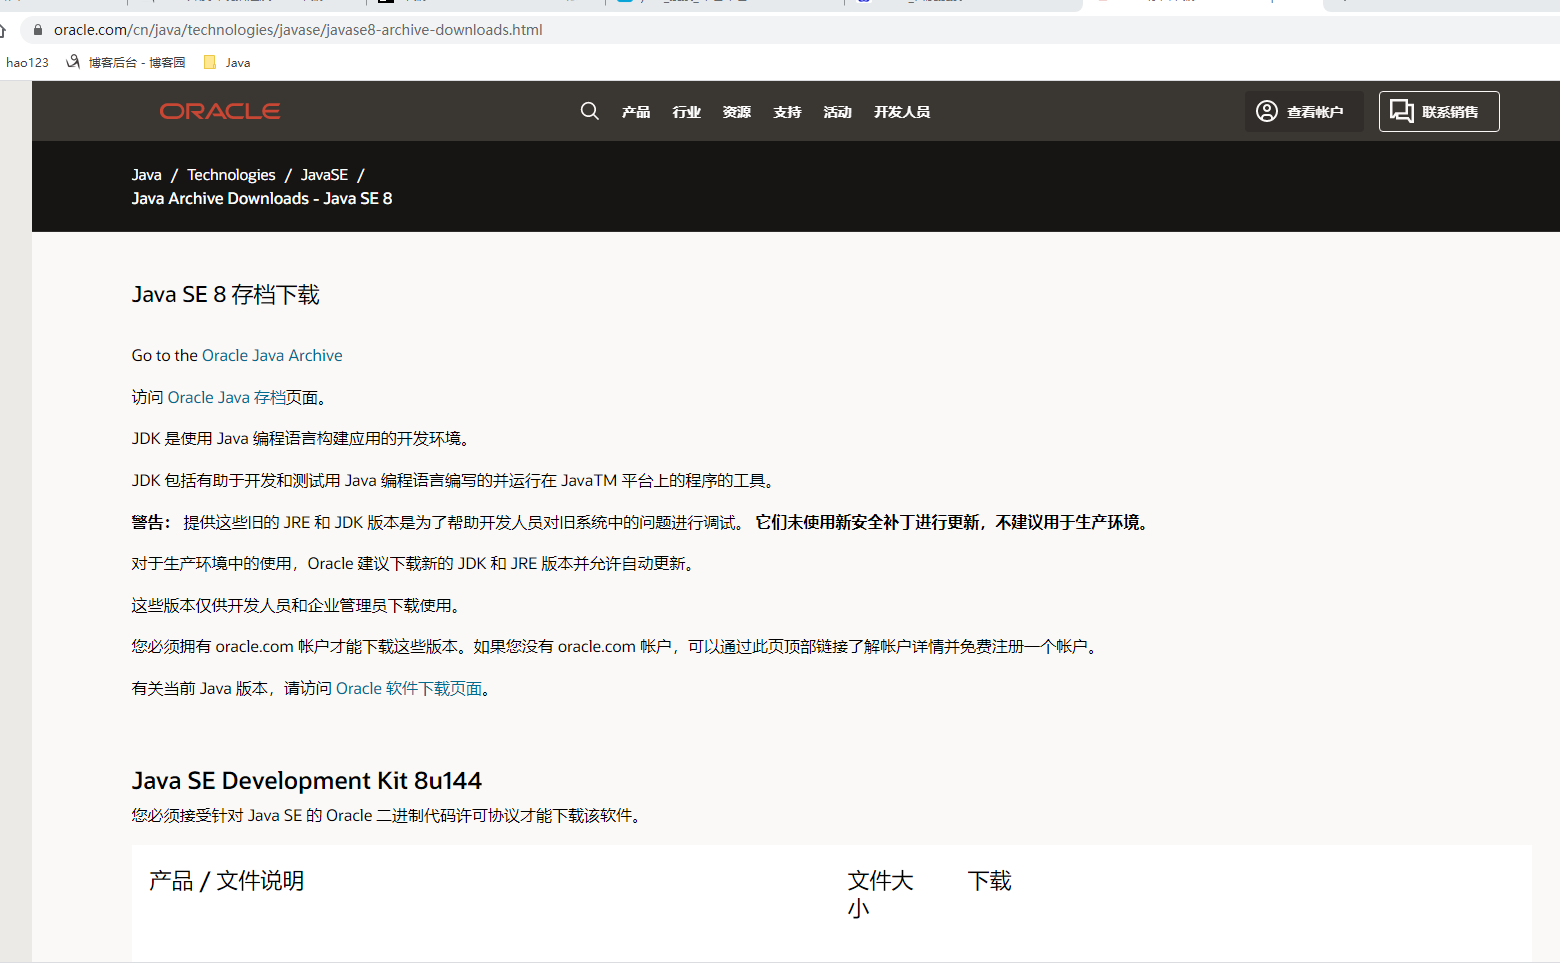This screenshot has height=963, width=1560.
Task: Open the 活动 navigation menu
Action: point(838,112)
